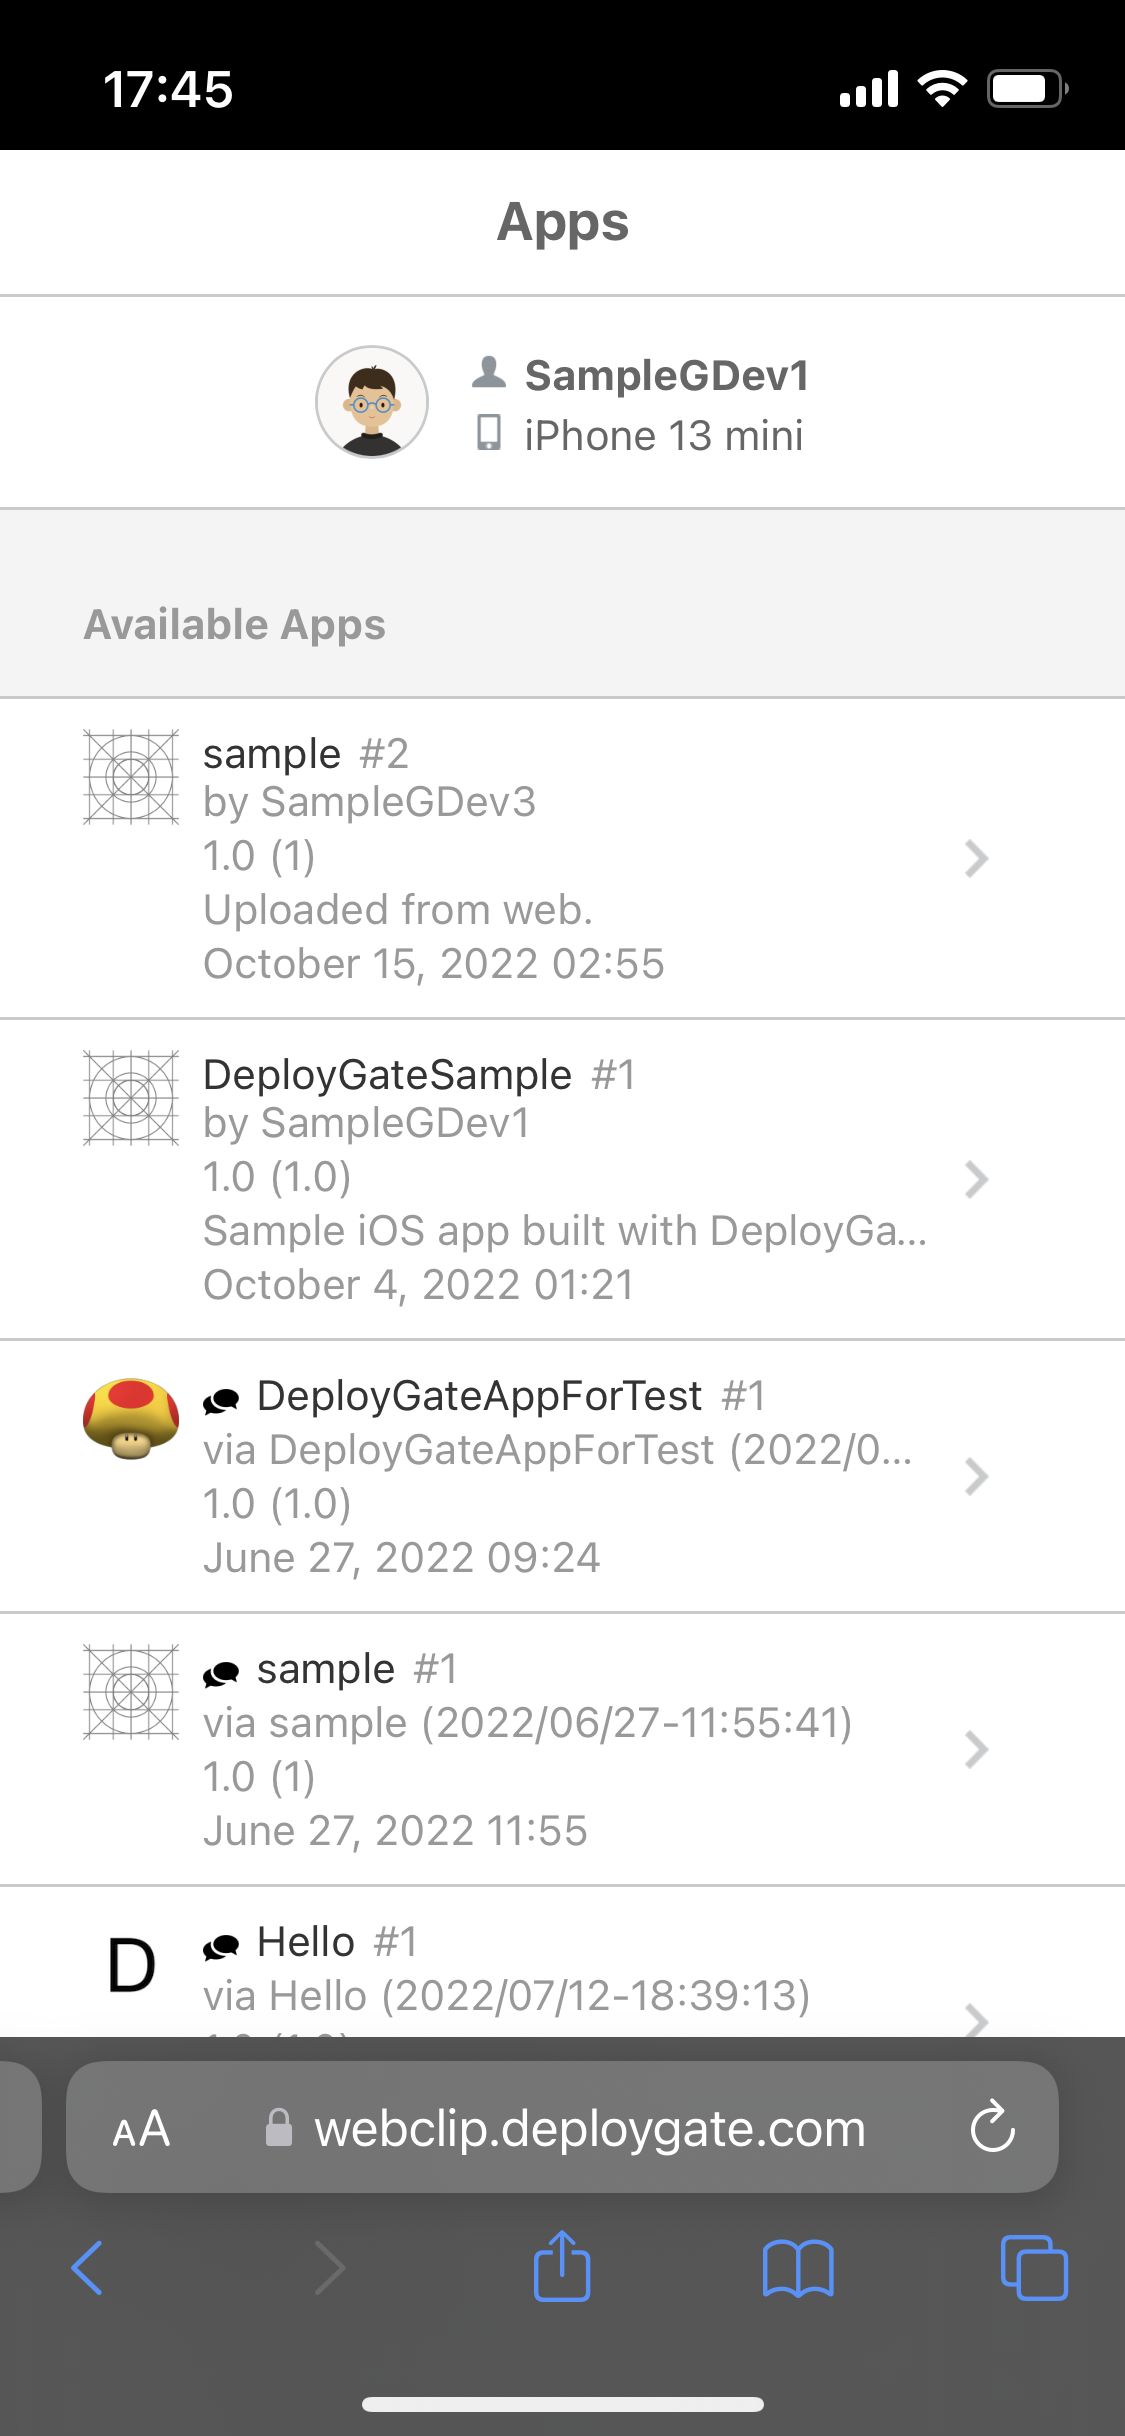Tap the home indicator bar
Viewport: 1125px width, 2436px height.
coord(563,2404)
